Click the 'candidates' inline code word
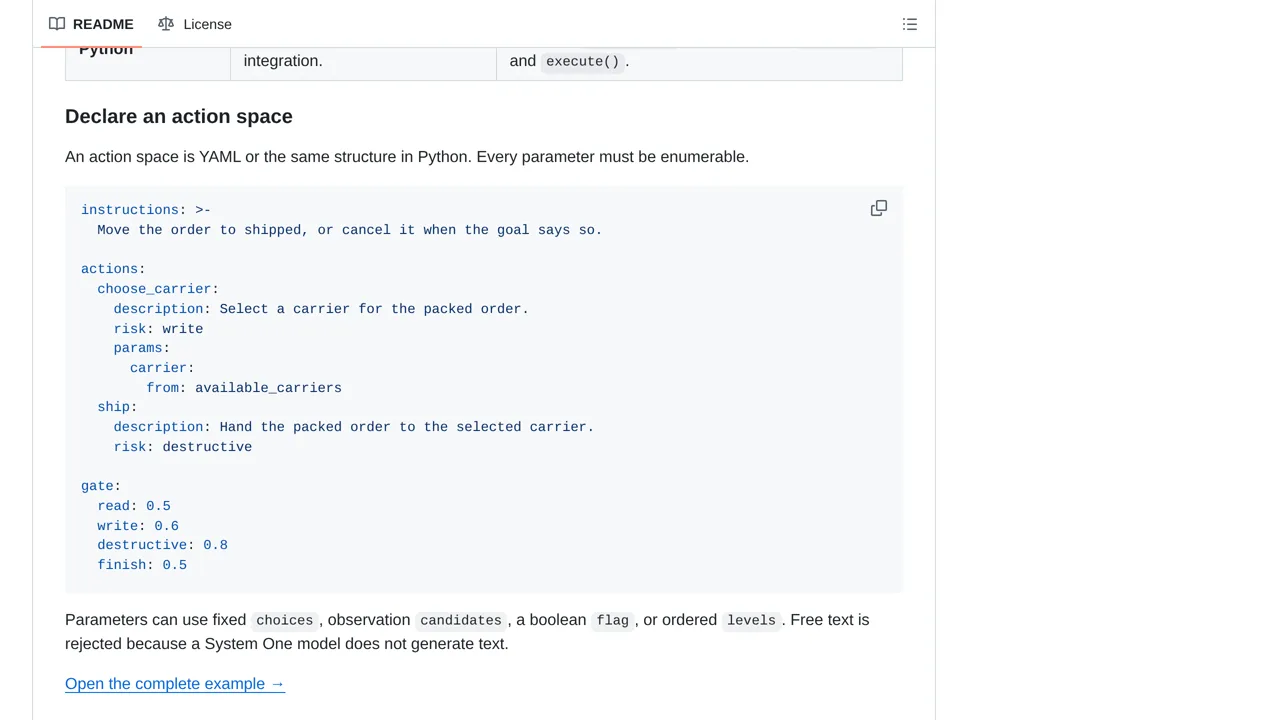This screenshot has width=1280, height=720. 461,620
